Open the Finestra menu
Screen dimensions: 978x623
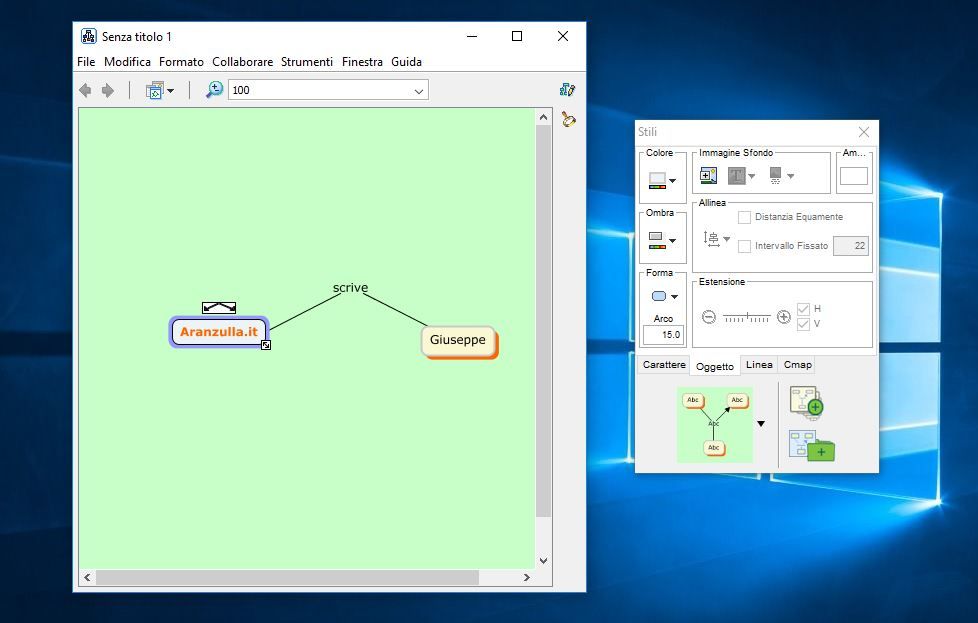pos(362,62)
